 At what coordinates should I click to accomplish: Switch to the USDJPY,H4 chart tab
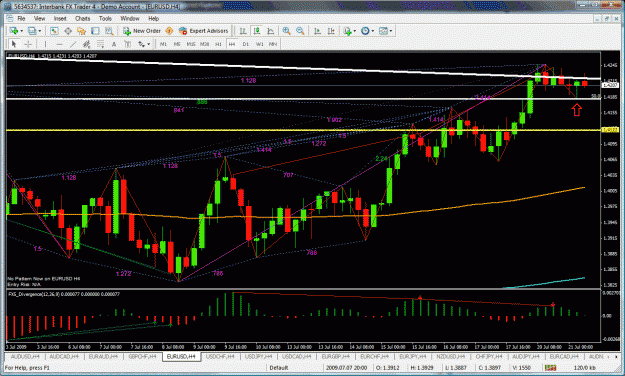click(258, 356)
